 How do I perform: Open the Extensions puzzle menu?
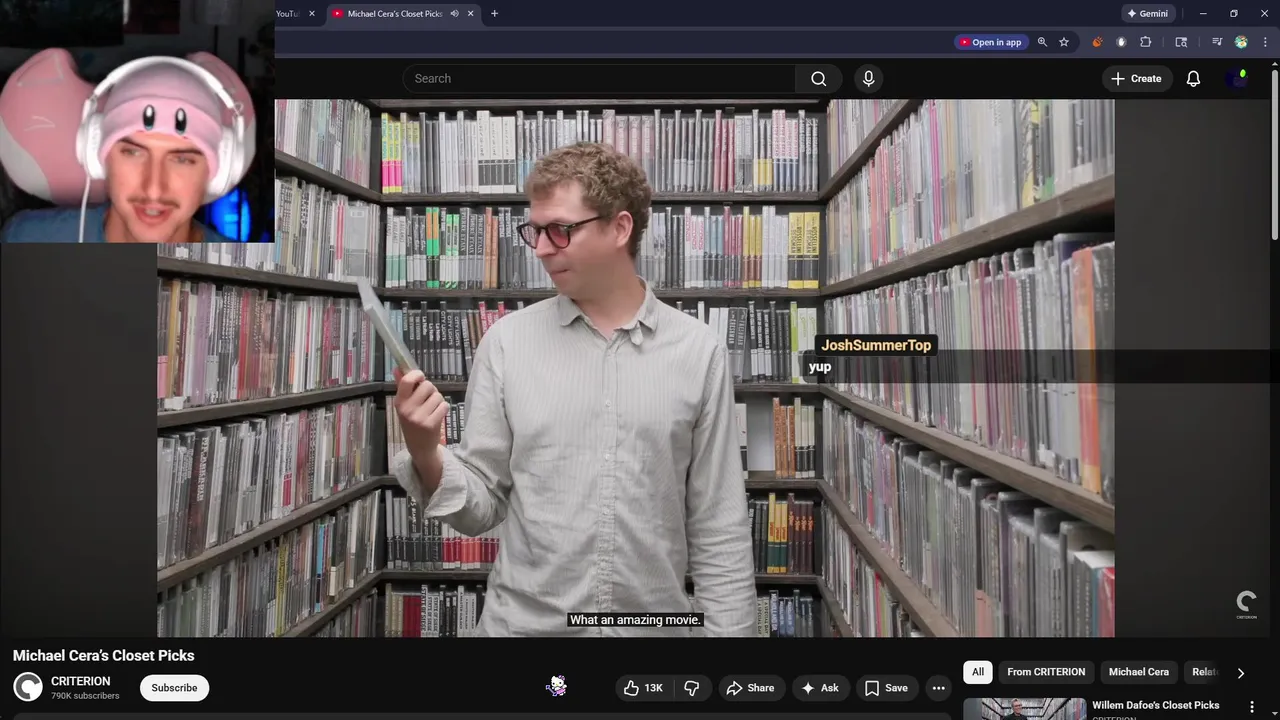(x=1146, y=42)
